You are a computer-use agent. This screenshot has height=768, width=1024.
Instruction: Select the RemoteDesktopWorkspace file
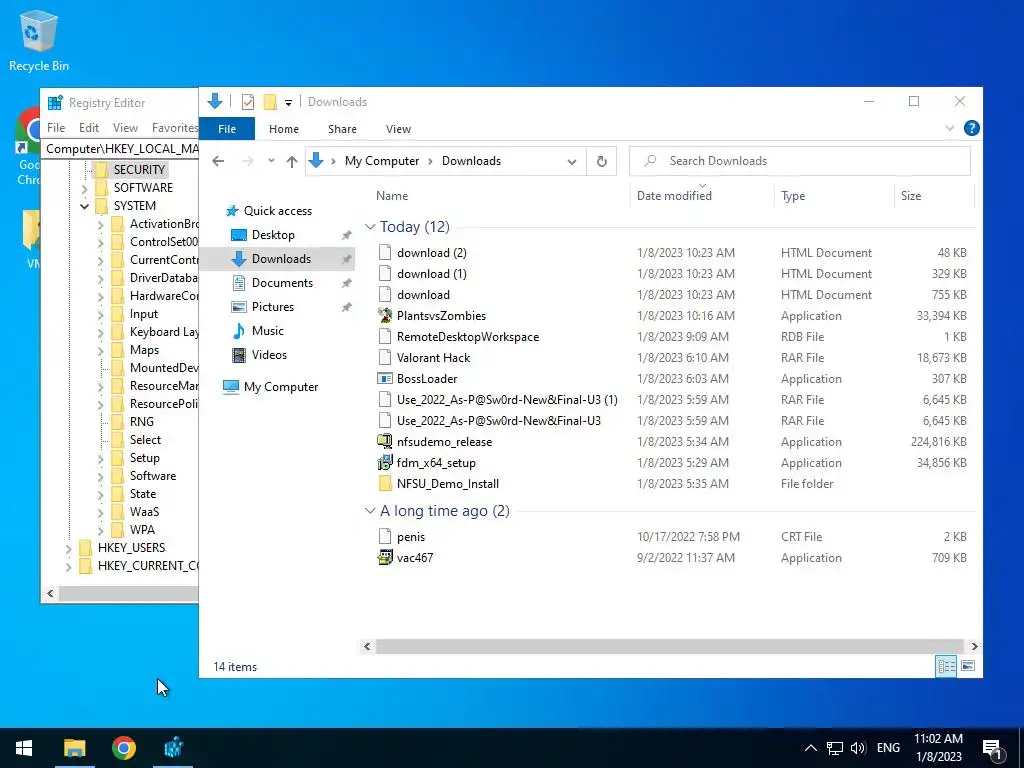(468, 337)
